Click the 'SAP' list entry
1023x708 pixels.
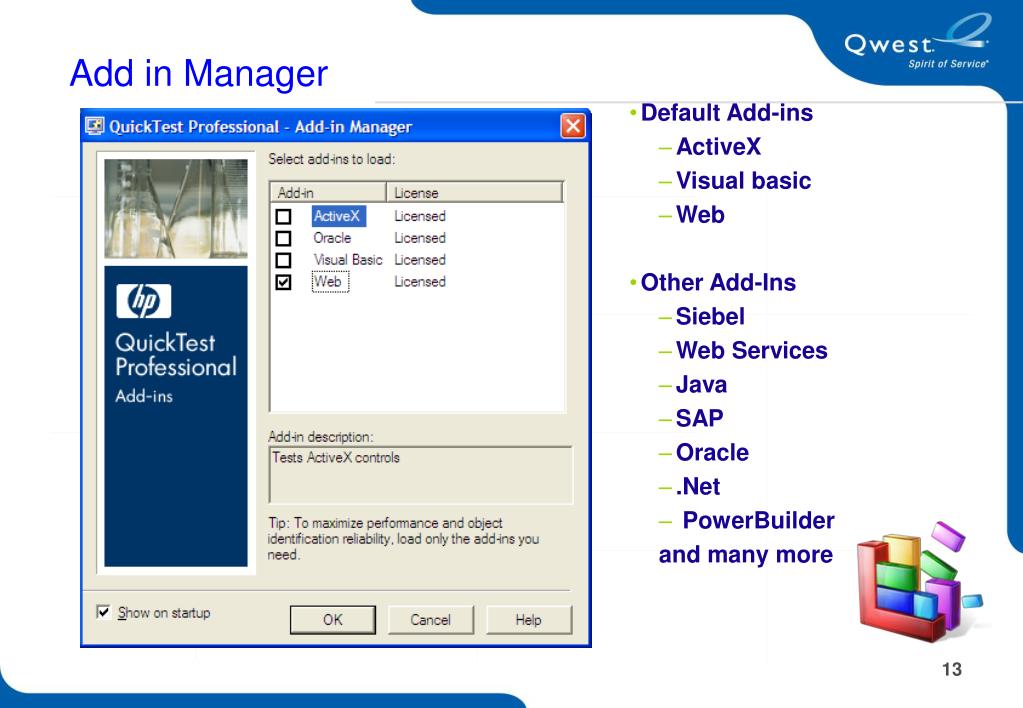[699, 418]
